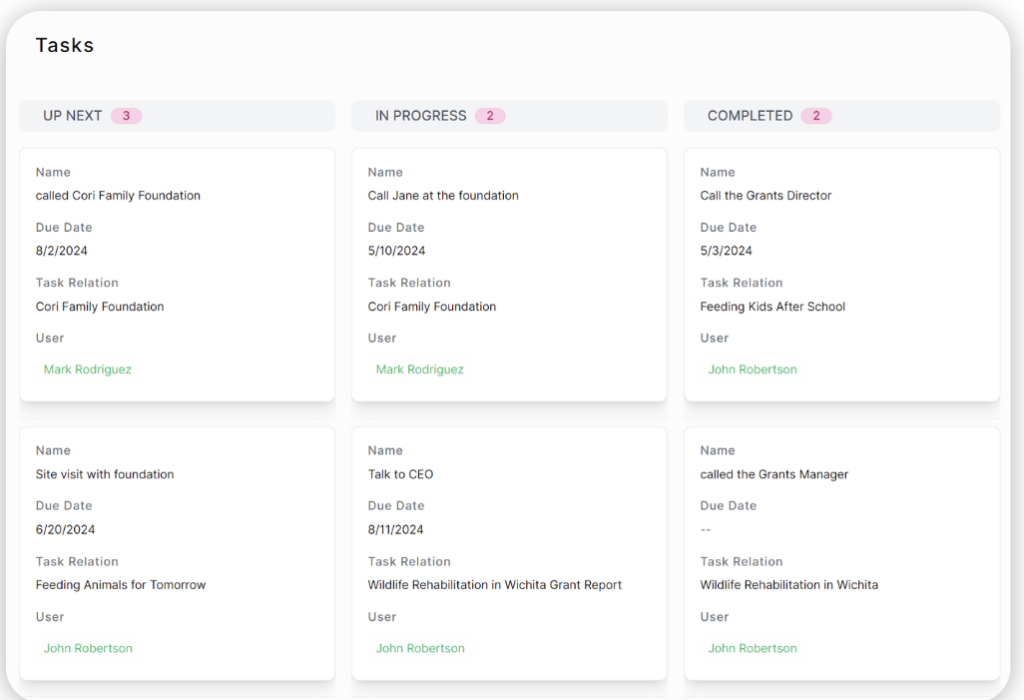Open John Robertson on 'called the Grants Manager' card

(752, 649)
